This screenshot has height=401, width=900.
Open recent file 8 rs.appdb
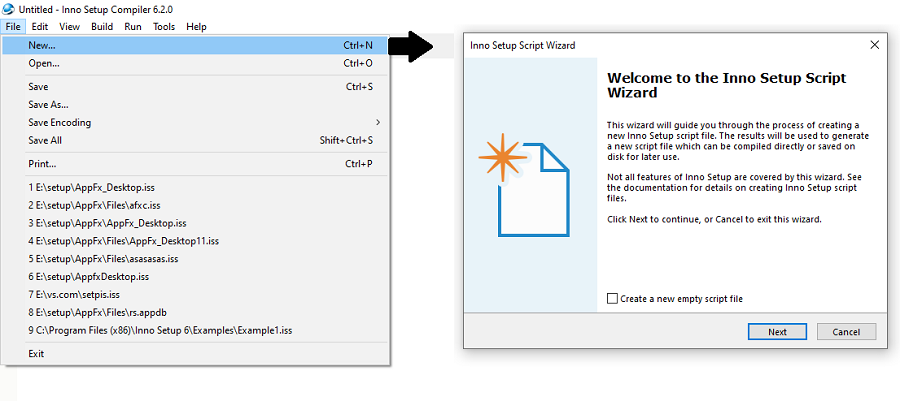point(195,313)
